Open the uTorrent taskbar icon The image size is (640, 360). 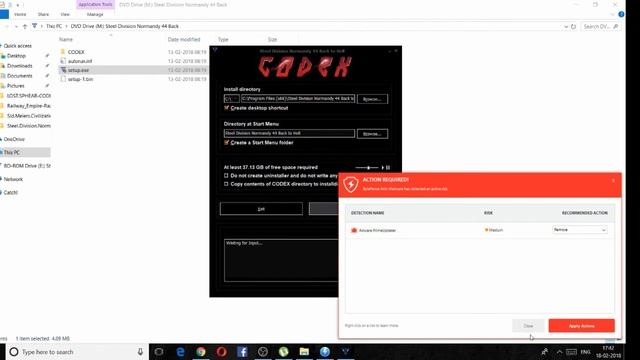click(283, 352)
